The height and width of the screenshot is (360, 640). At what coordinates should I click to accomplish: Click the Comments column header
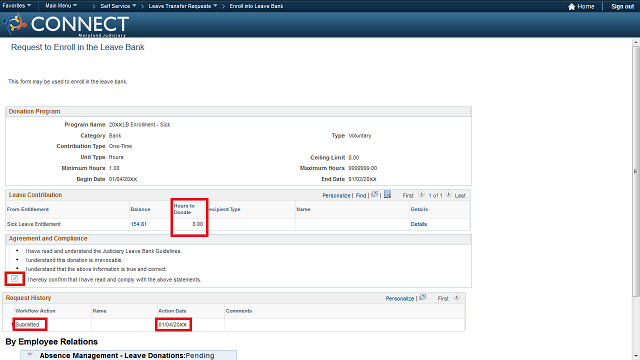tap(239, 311)
